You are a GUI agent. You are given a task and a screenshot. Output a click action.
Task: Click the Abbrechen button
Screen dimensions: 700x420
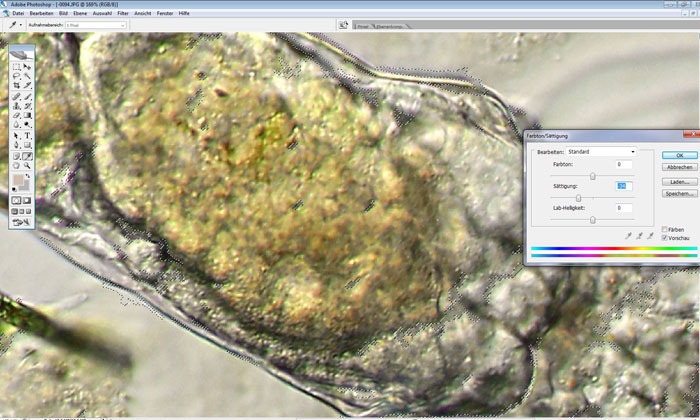click(679, 167)
